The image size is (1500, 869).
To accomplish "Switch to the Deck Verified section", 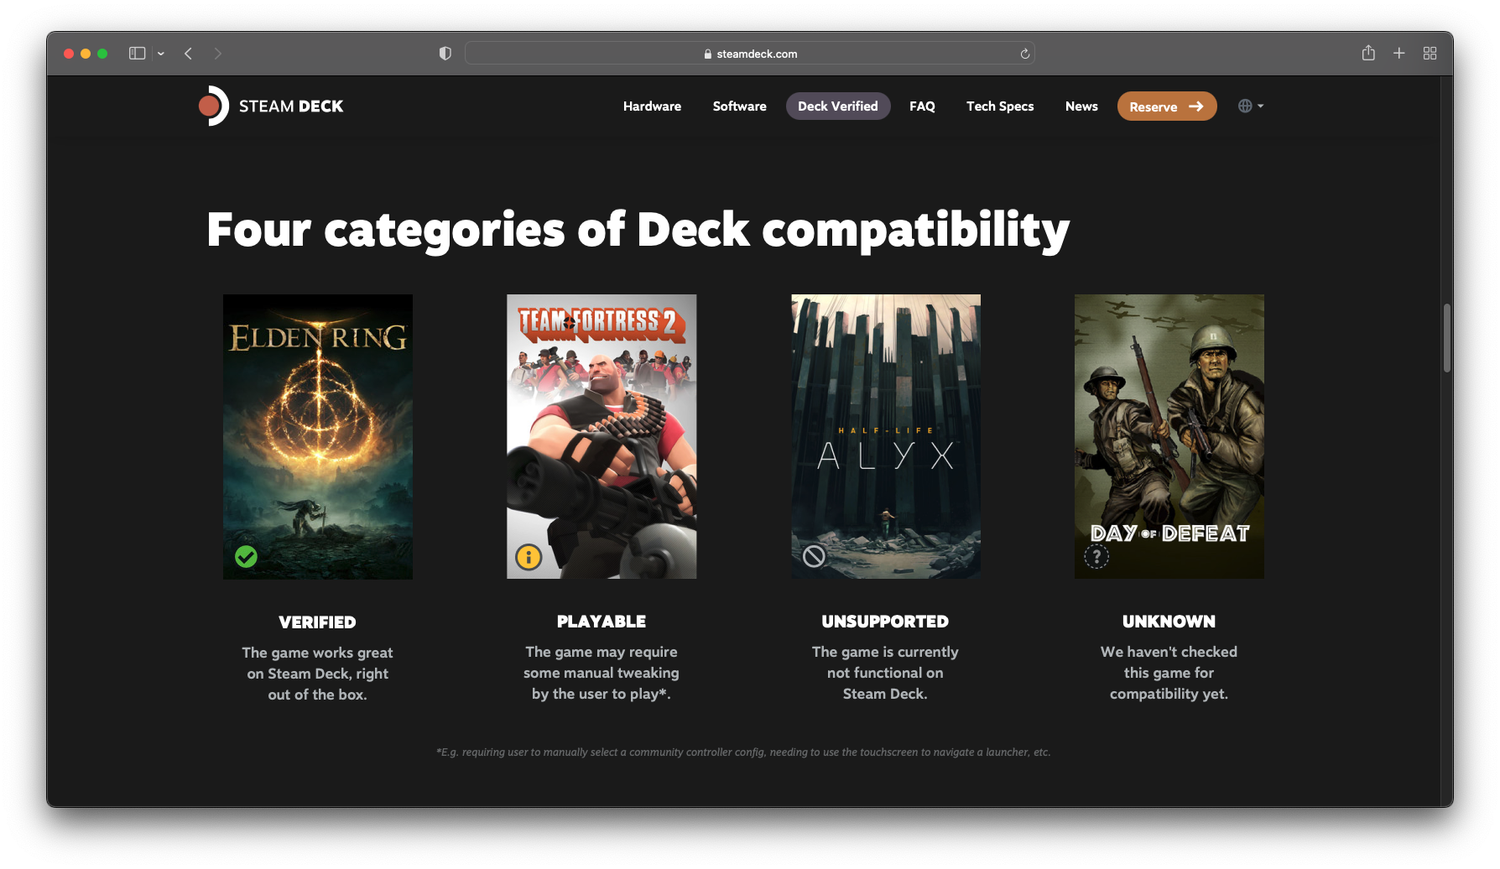I will [837, 105].
